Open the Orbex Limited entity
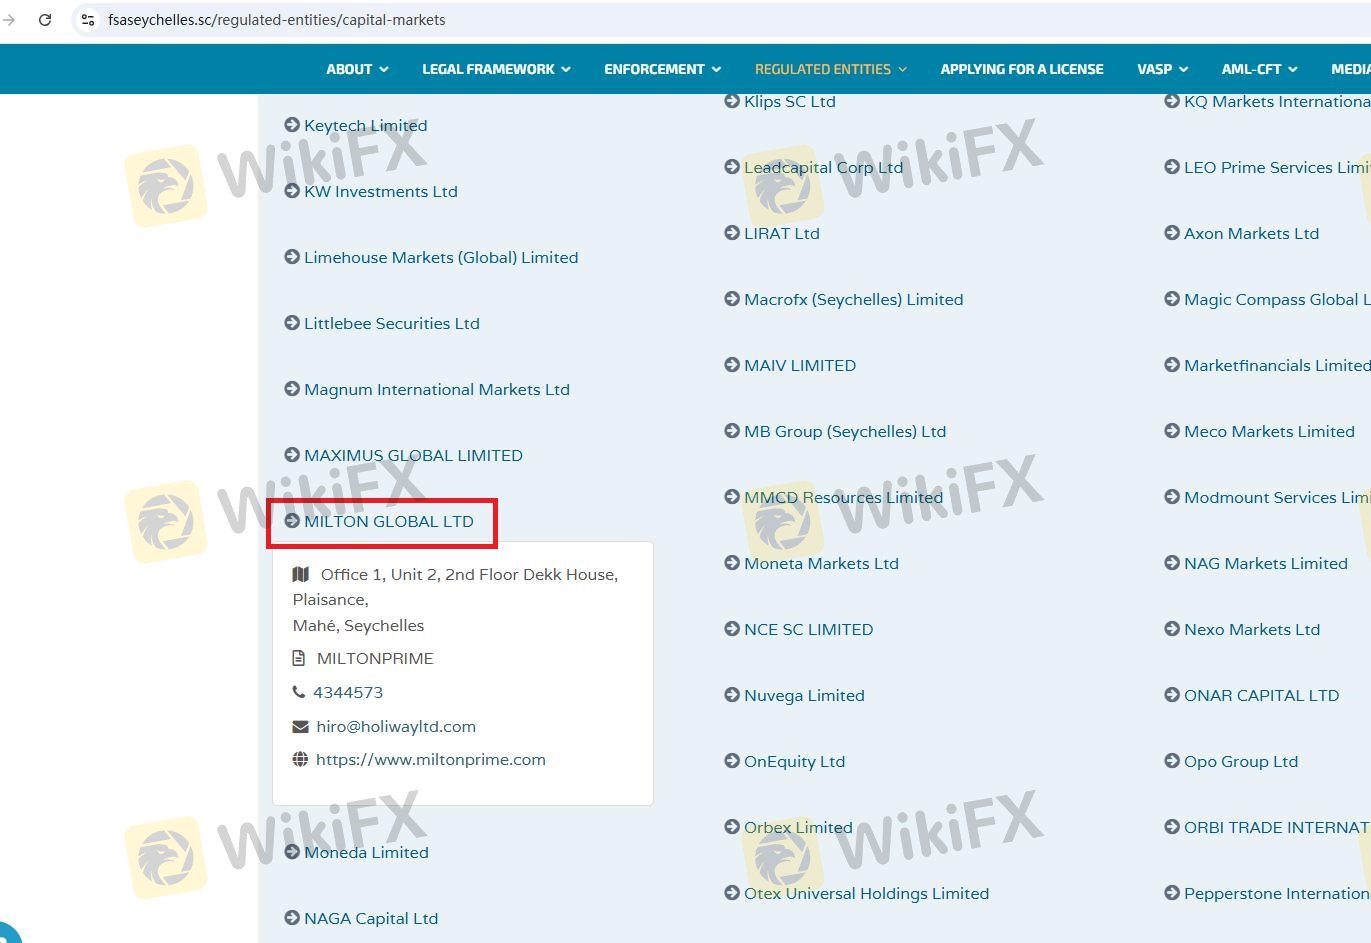This screenshot has width=1371, height=943. click(798, 827)
